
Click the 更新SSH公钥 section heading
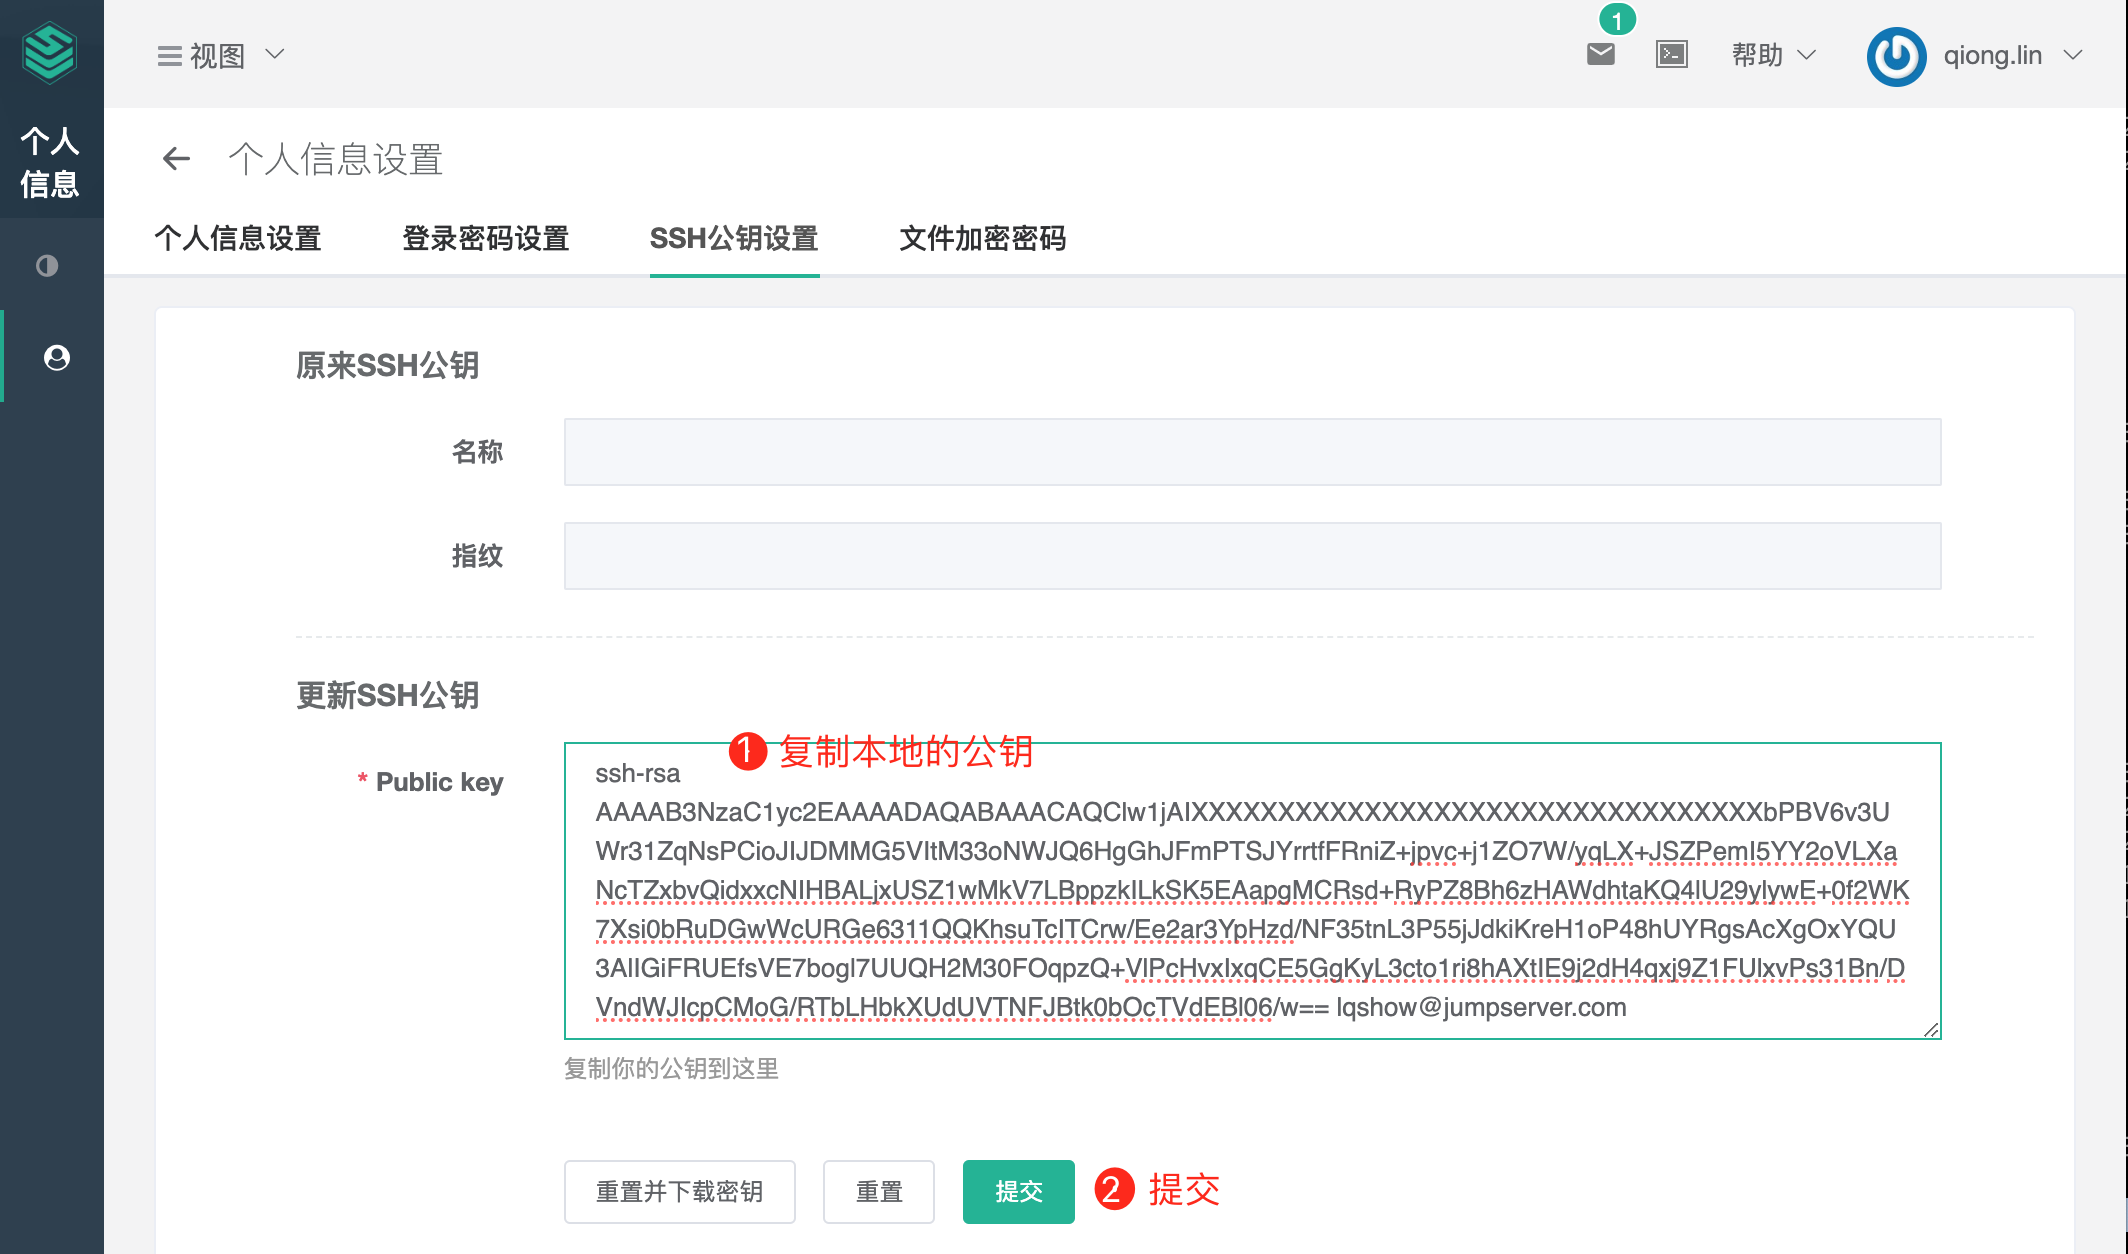click(x=388, y=695)
